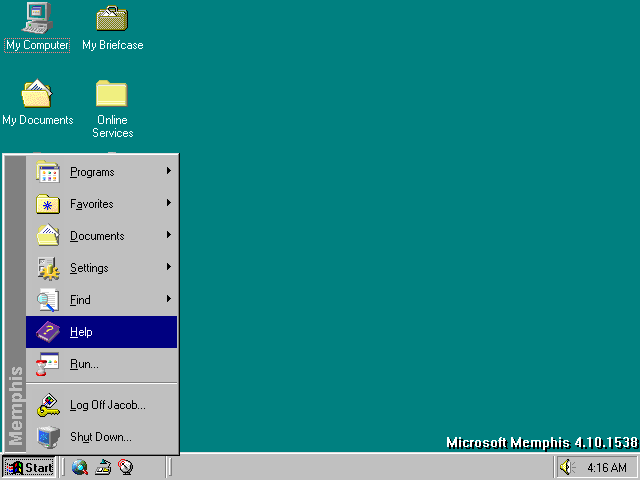Click the 4:16 AM taskbar clock
Image resolution: width=640 pixels, height=480 pixels.
point(607,468)
